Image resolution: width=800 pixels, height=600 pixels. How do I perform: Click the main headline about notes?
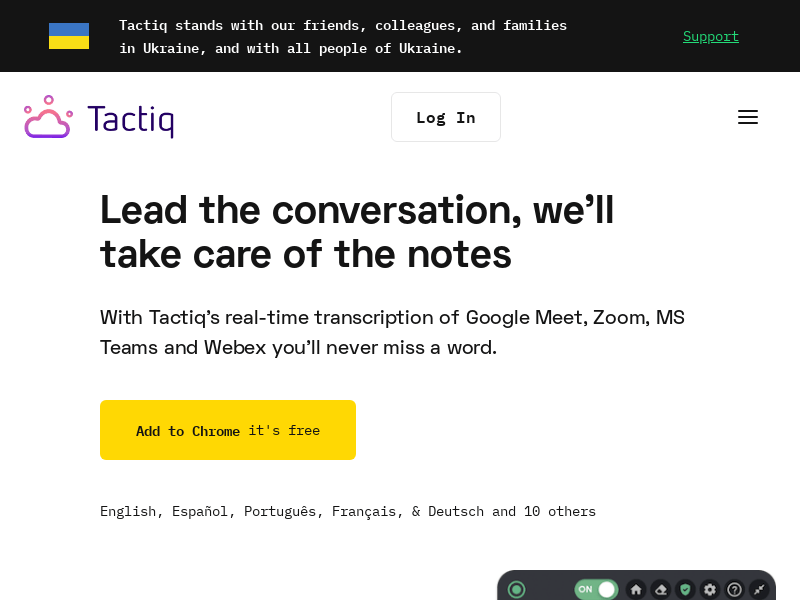point(357,232)
